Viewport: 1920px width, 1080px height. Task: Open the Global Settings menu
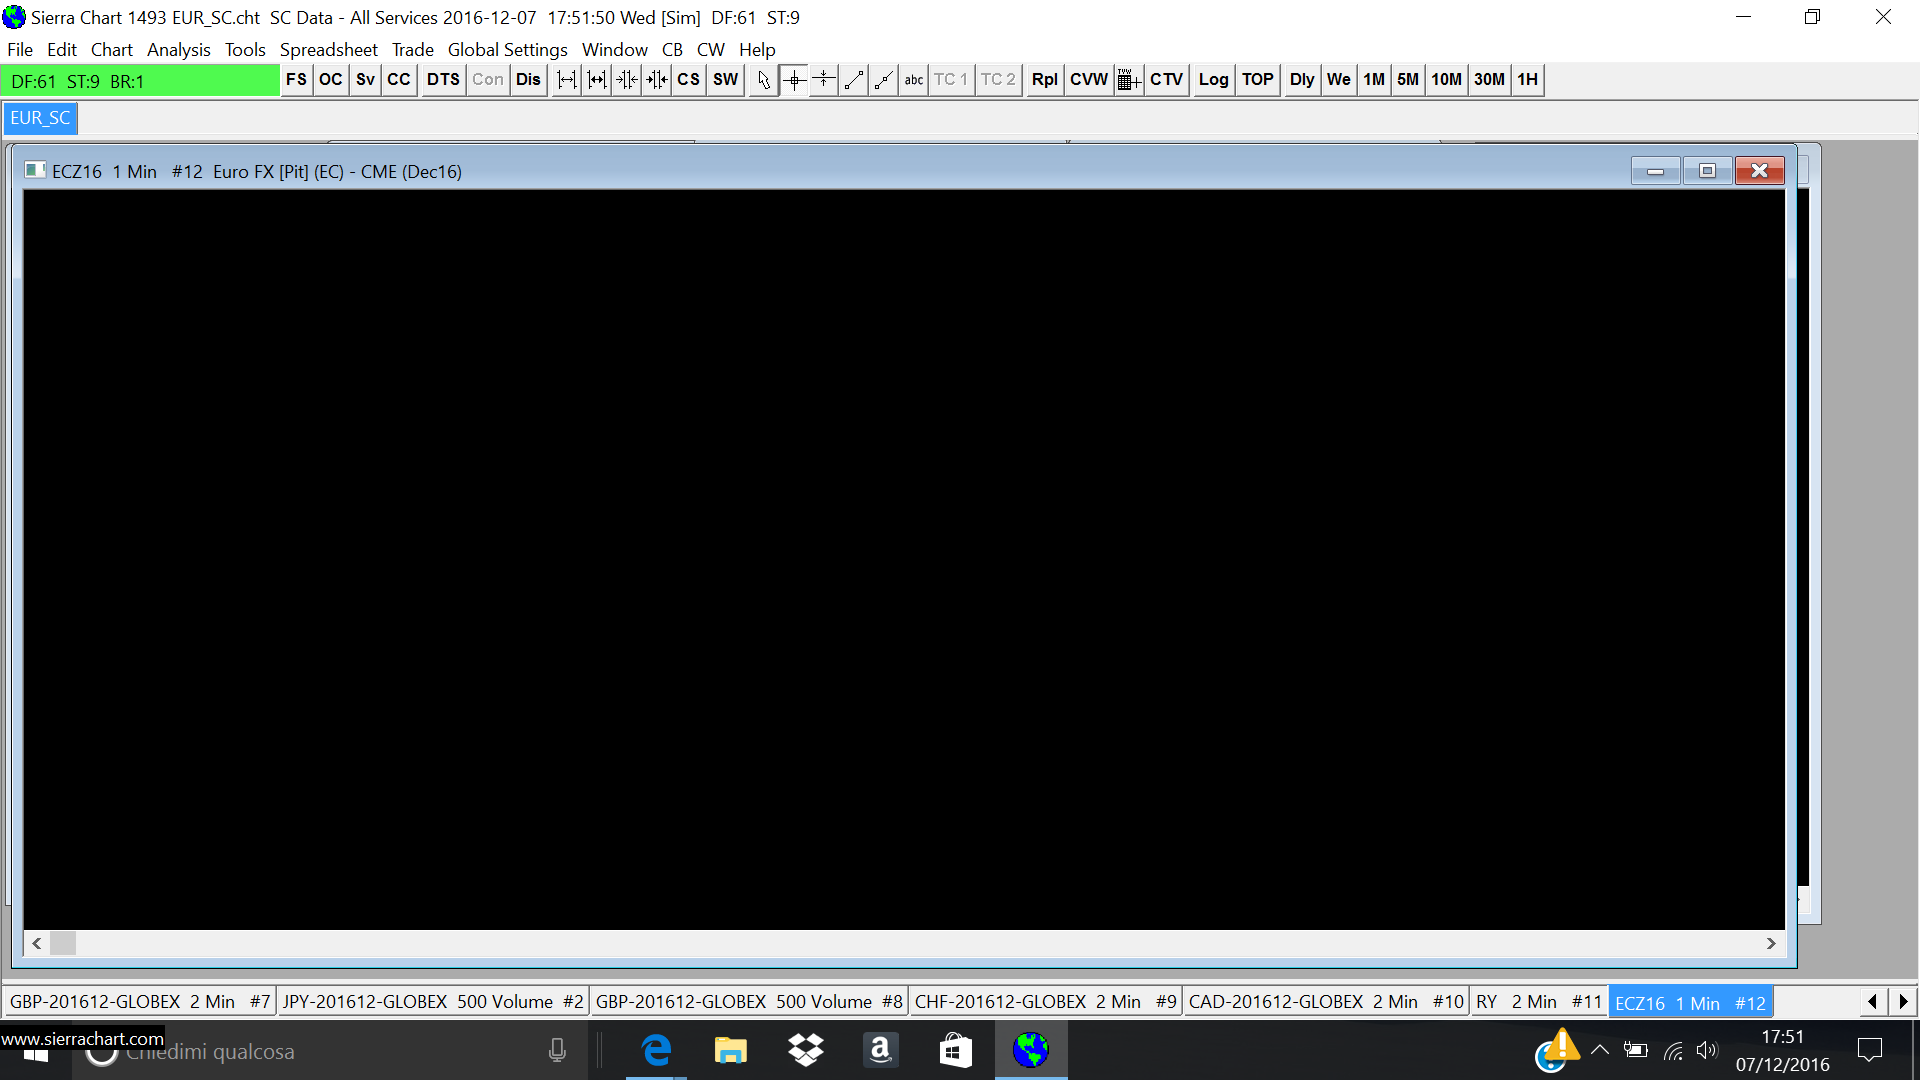[507, 50]
